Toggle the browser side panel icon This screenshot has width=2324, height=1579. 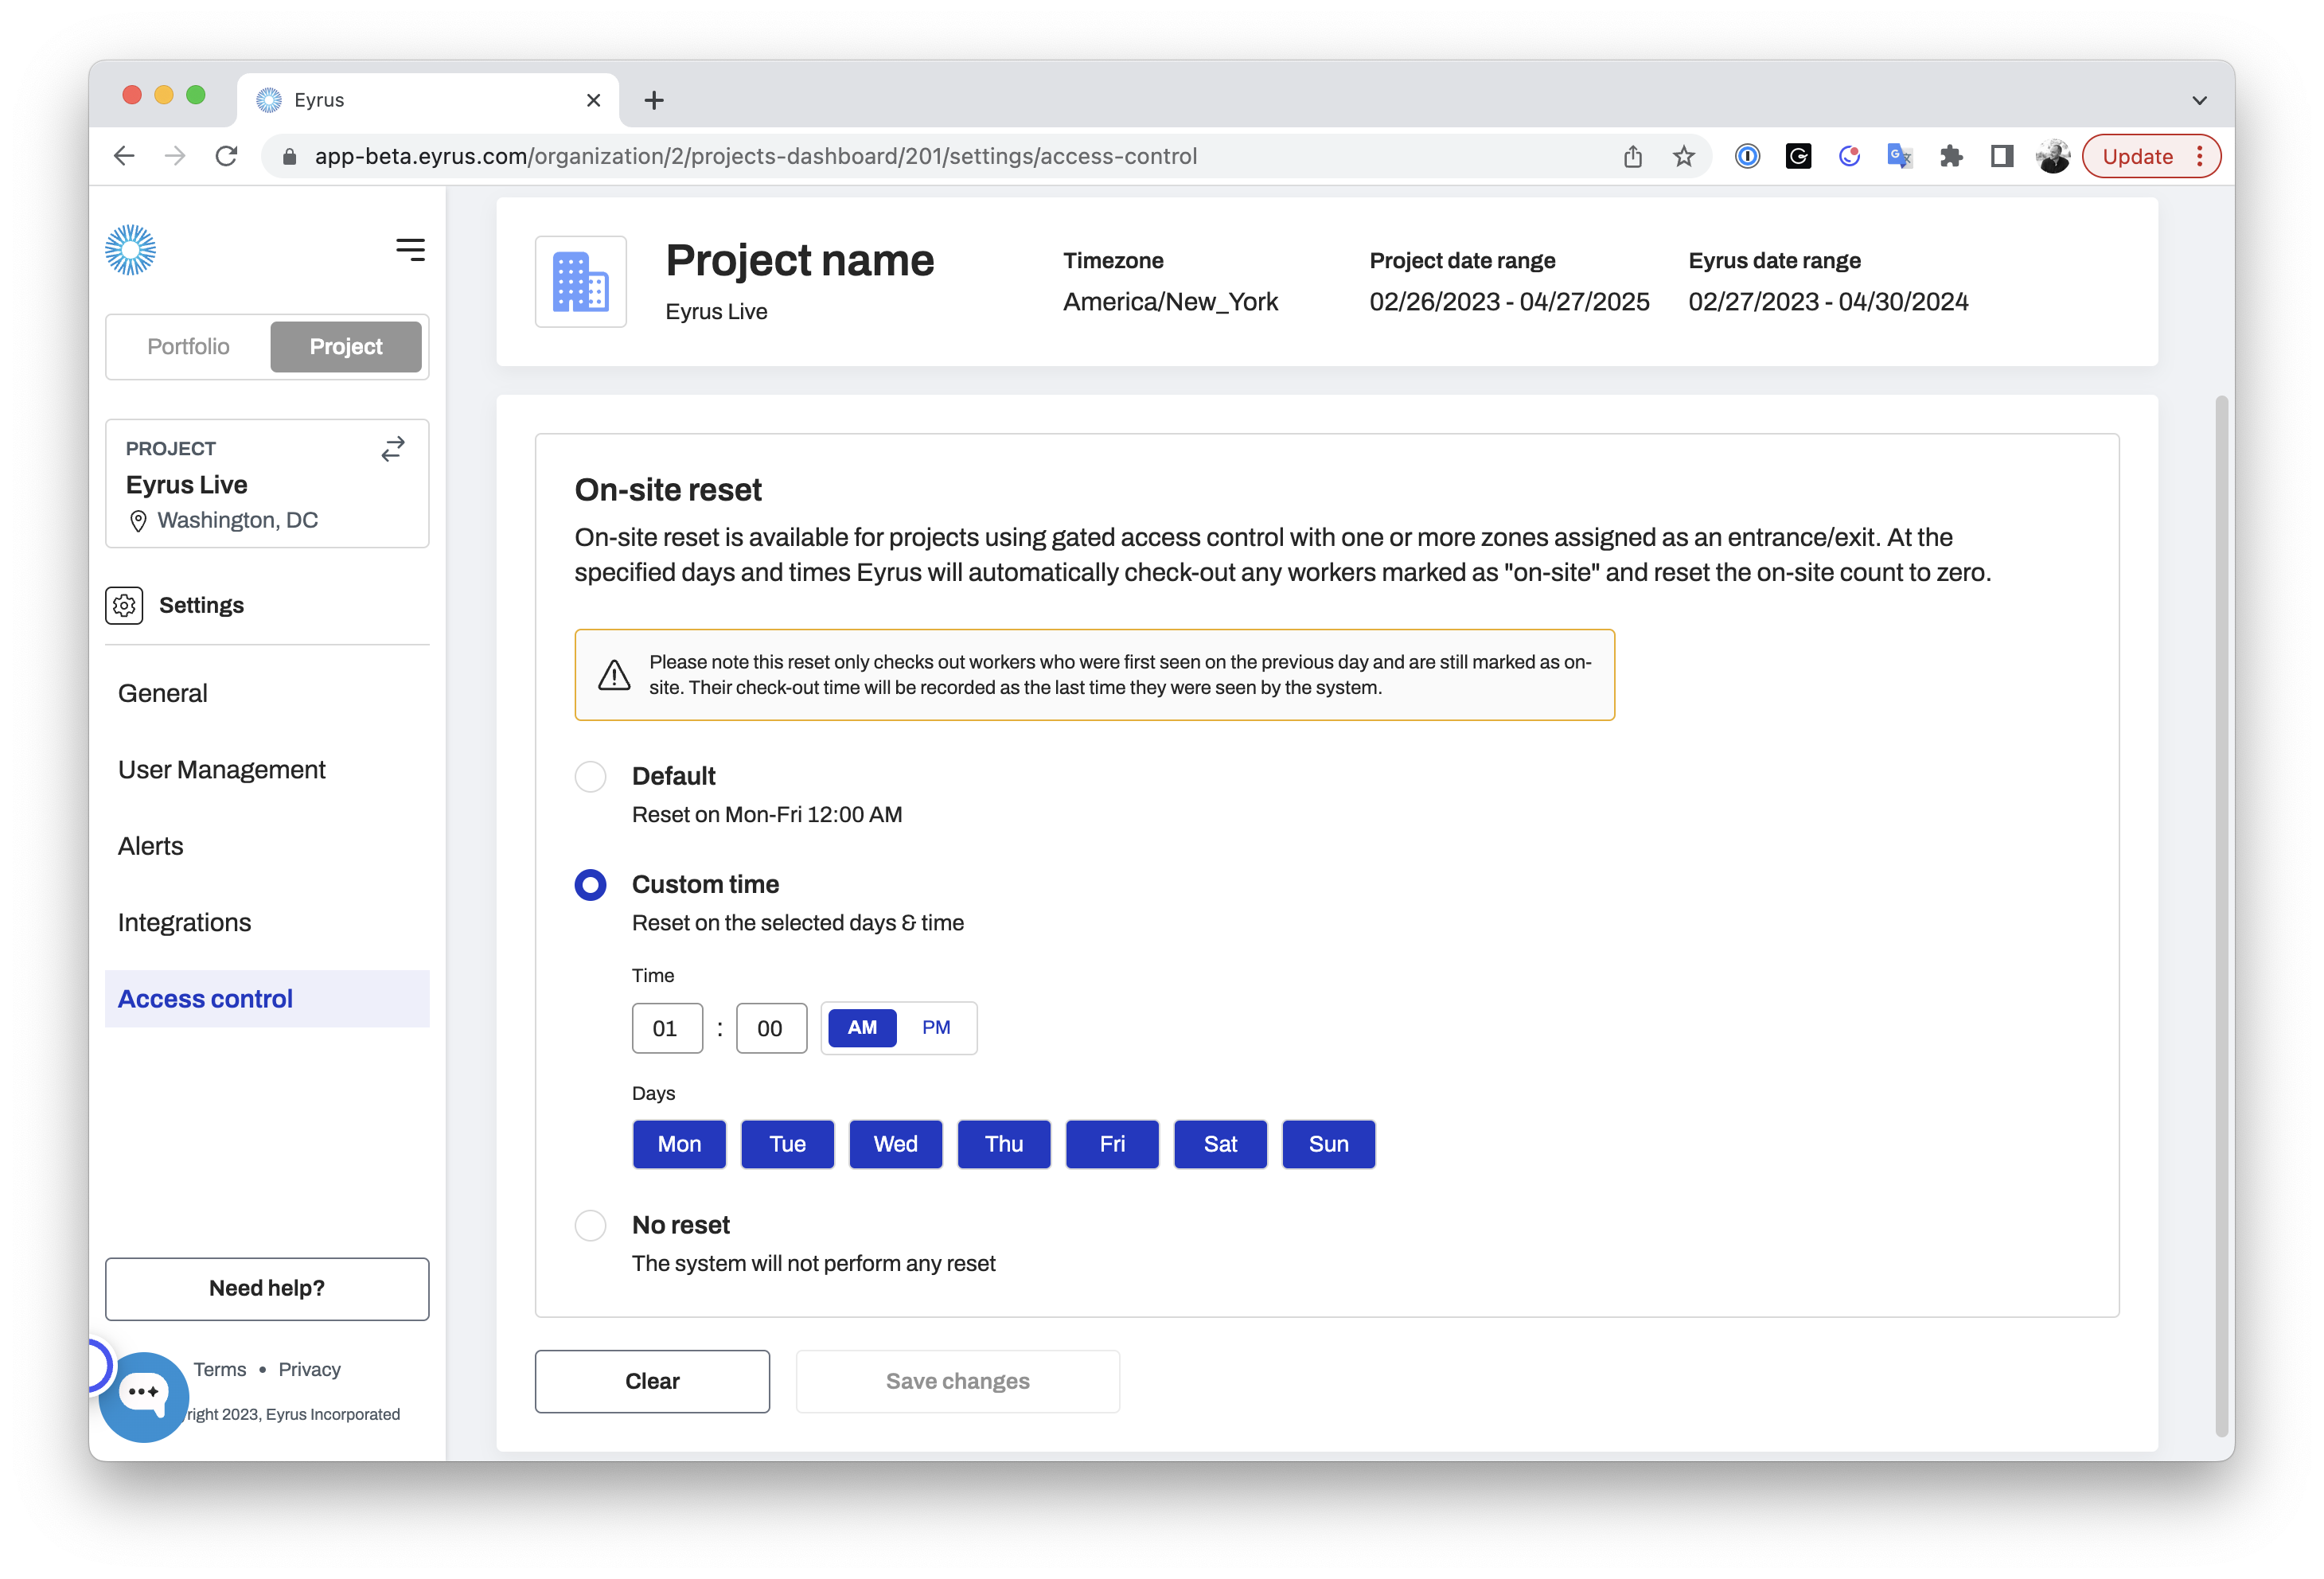pos(2002,156)
